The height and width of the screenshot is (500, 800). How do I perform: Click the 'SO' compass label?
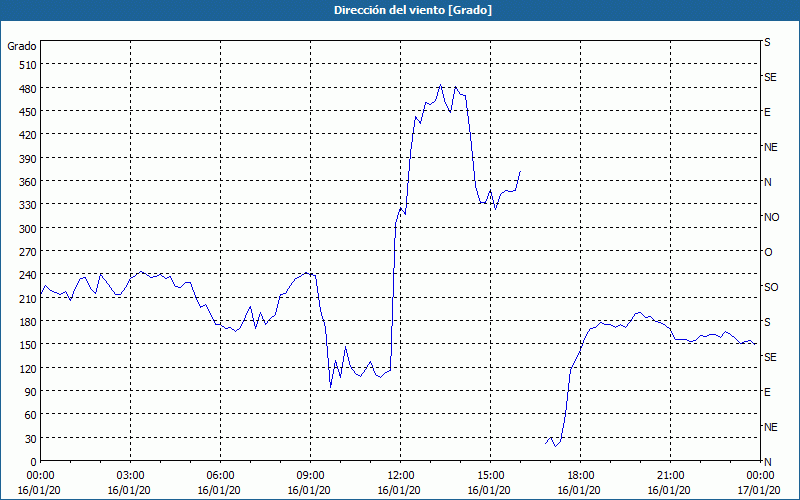(771, 287)
